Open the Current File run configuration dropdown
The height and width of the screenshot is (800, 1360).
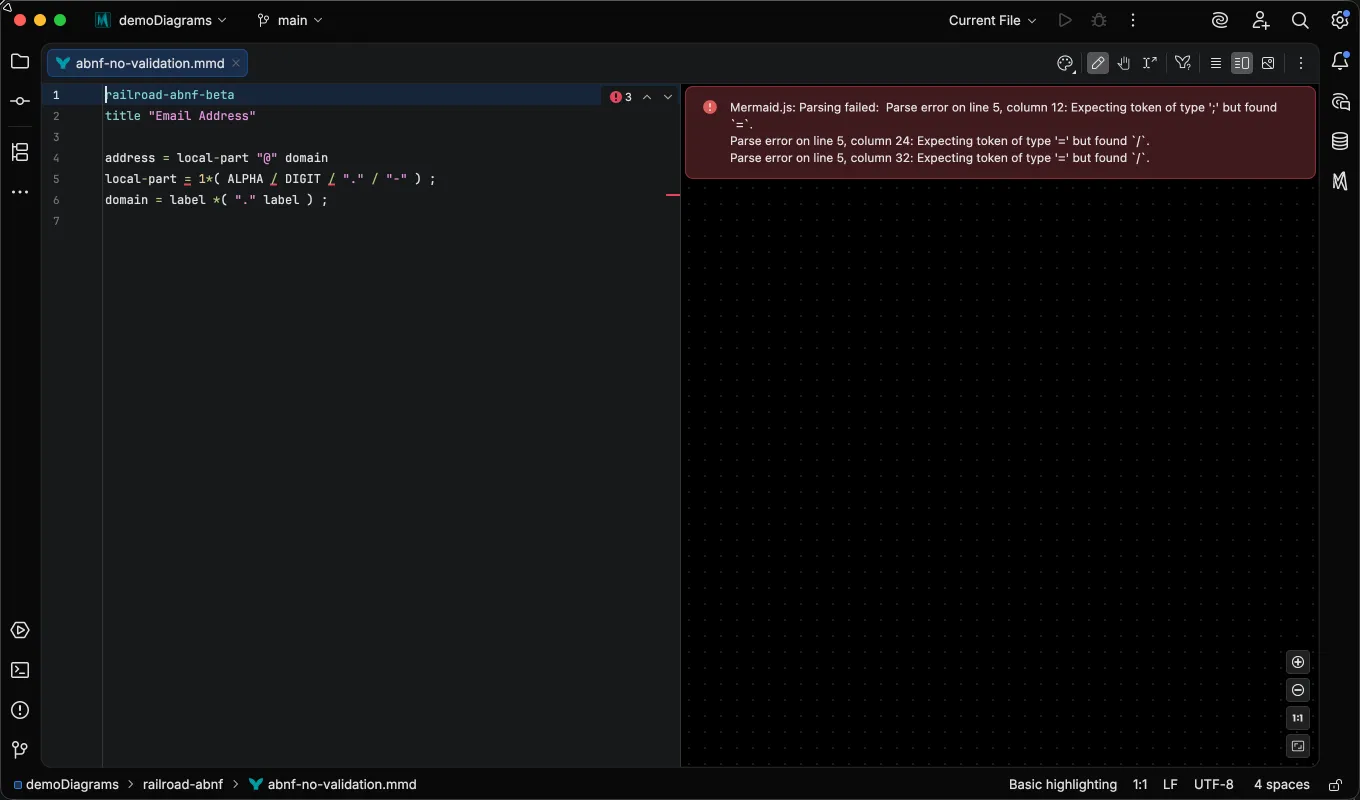pos(992,20)
